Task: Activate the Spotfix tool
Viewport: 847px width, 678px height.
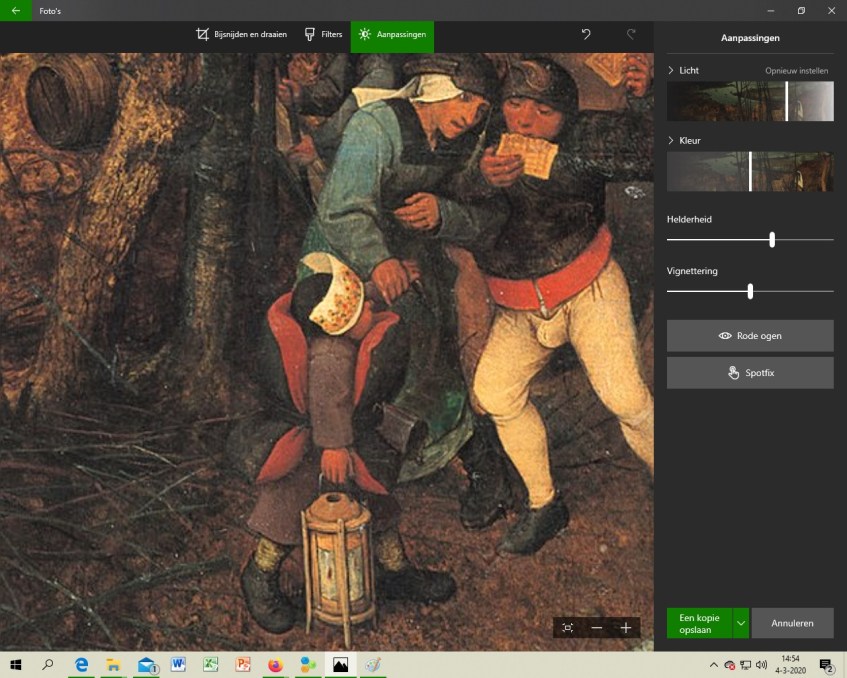Action: coord(749,373)
